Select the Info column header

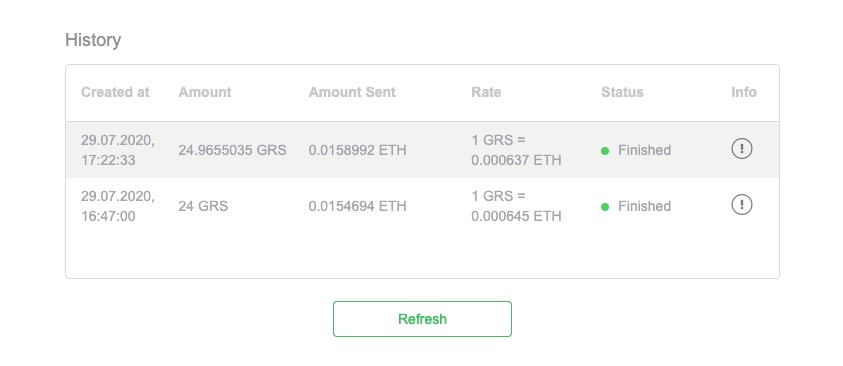(x=744, y=92)
